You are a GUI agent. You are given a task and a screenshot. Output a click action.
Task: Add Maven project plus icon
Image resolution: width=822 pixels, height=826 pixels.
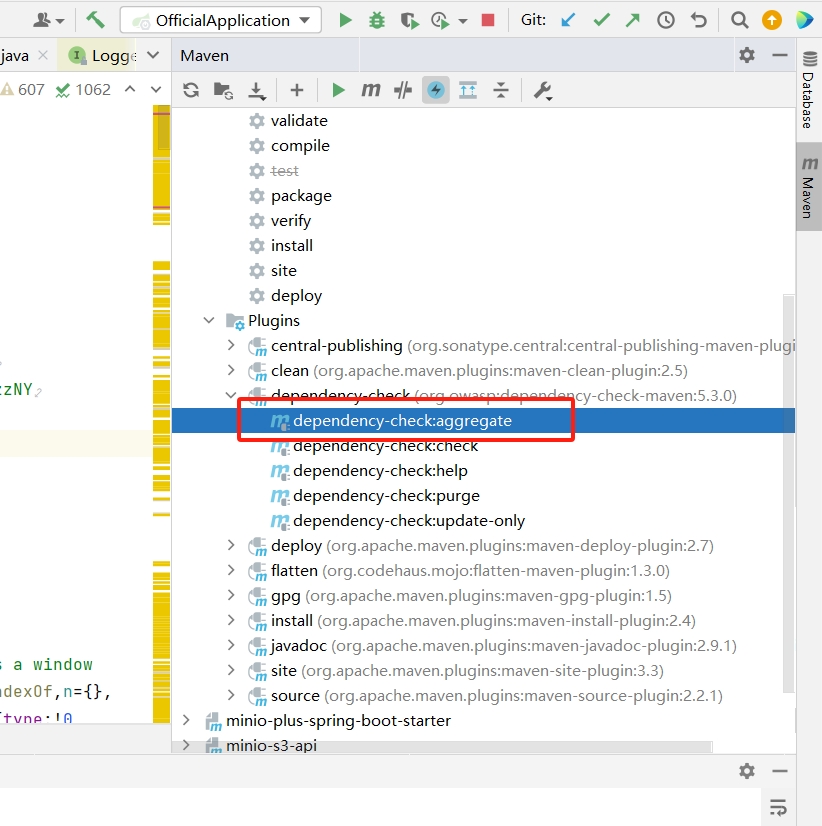pos(297,90)
